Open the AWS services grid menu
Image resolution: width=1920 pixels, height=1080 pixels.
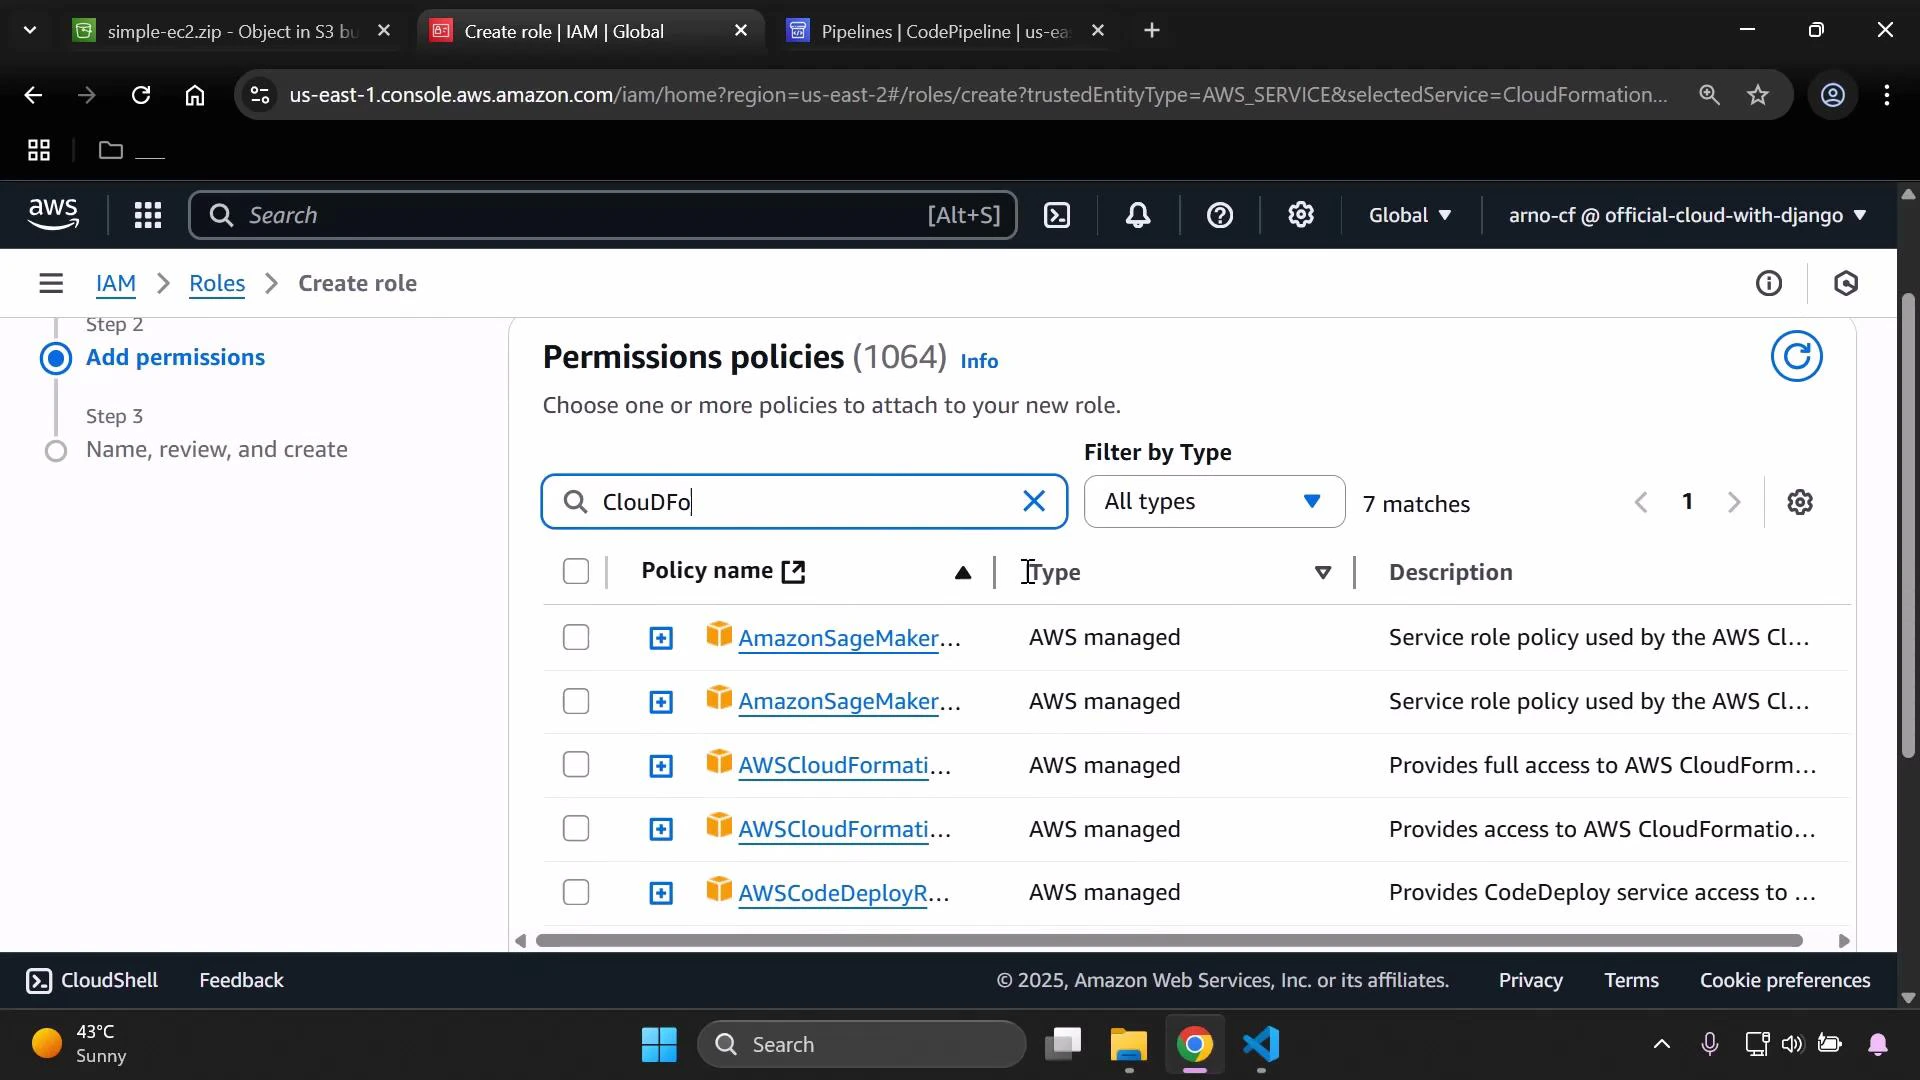pyautogui.click(x=147, y=214)
